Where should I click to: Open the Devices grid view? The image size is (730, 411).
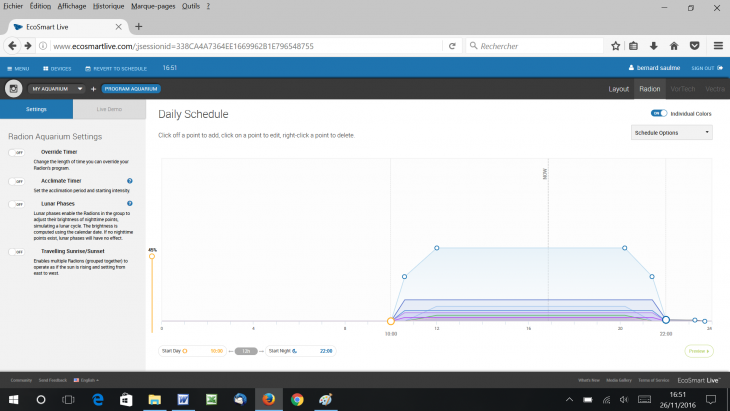[x=56, y=68]
